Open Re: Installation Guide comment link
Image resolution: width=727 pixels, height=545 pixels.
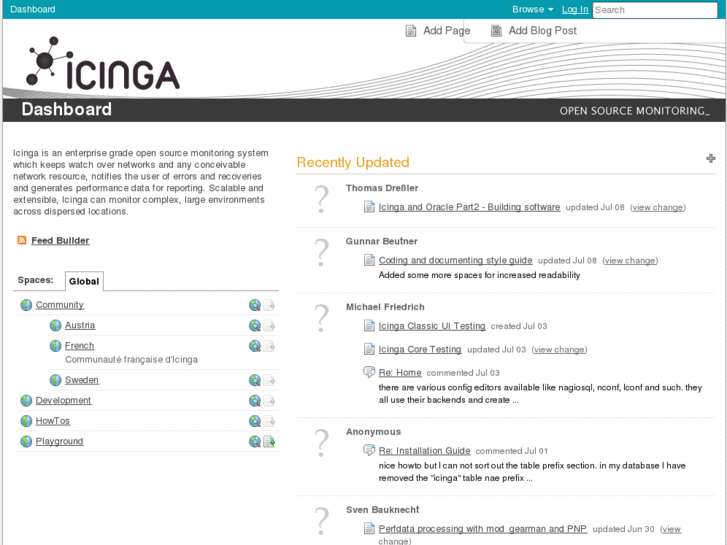pos(424,450)
